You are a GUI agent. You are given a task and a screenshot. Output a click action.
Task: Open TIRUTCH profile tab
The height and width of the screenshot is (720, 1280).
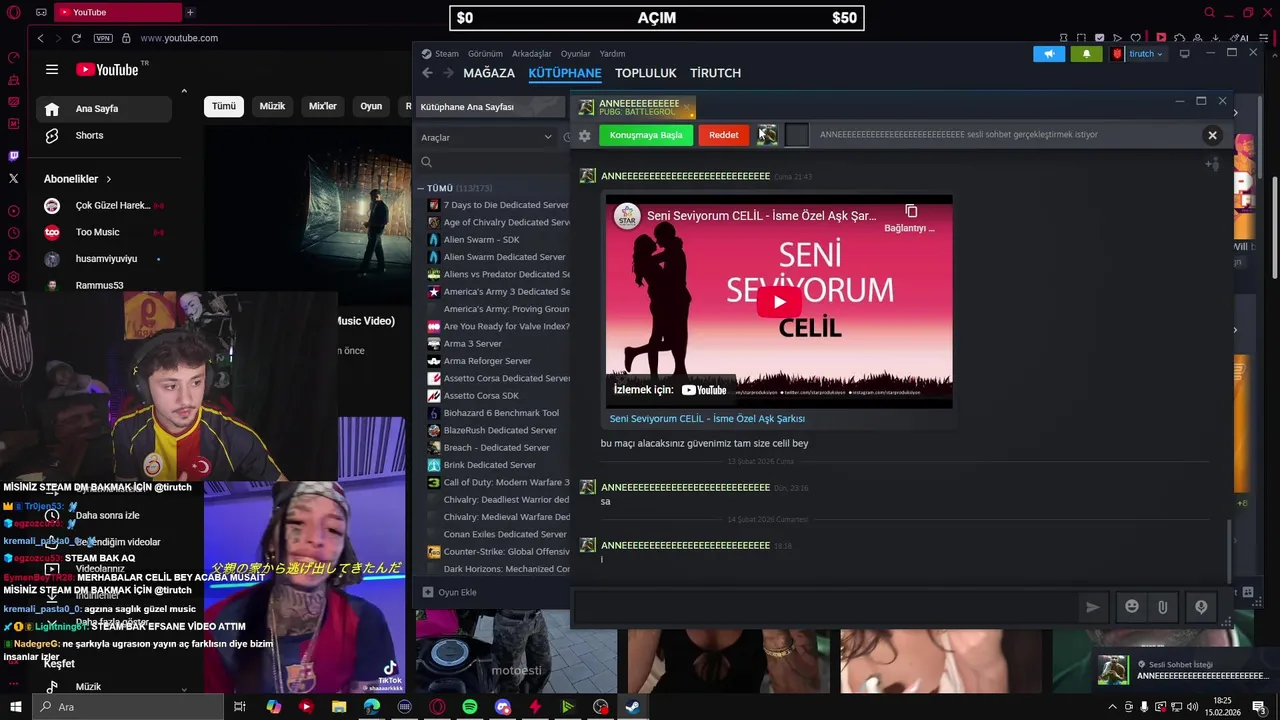(x=715, y=73)
